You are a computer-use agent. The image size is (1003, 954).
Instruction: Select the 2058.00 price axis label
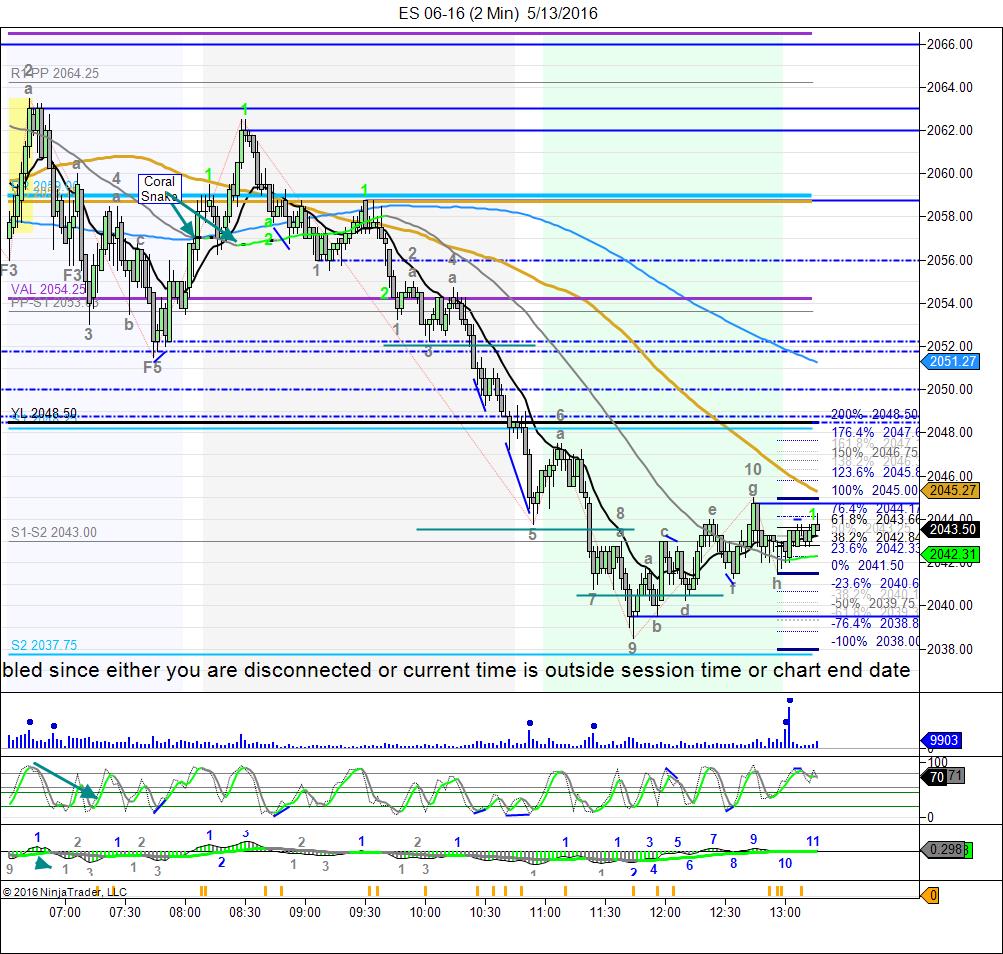coord(950,216)
